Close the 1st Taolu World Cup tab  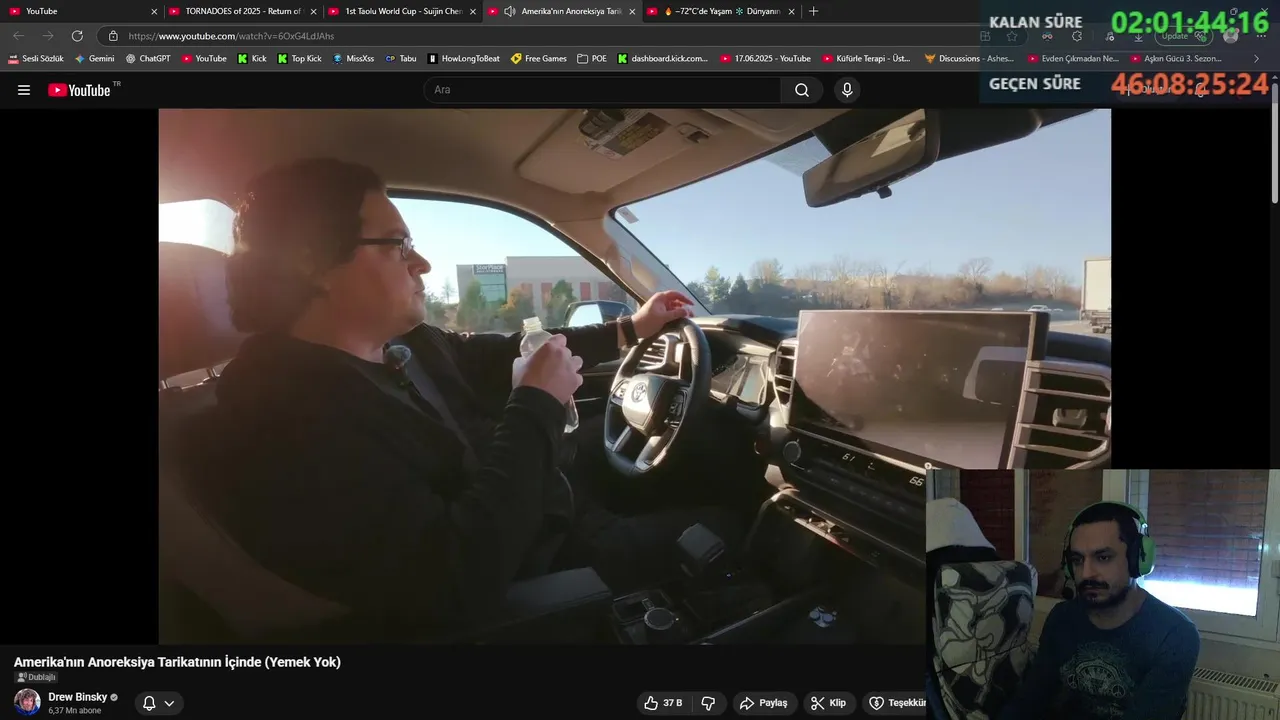coord(473,11)
